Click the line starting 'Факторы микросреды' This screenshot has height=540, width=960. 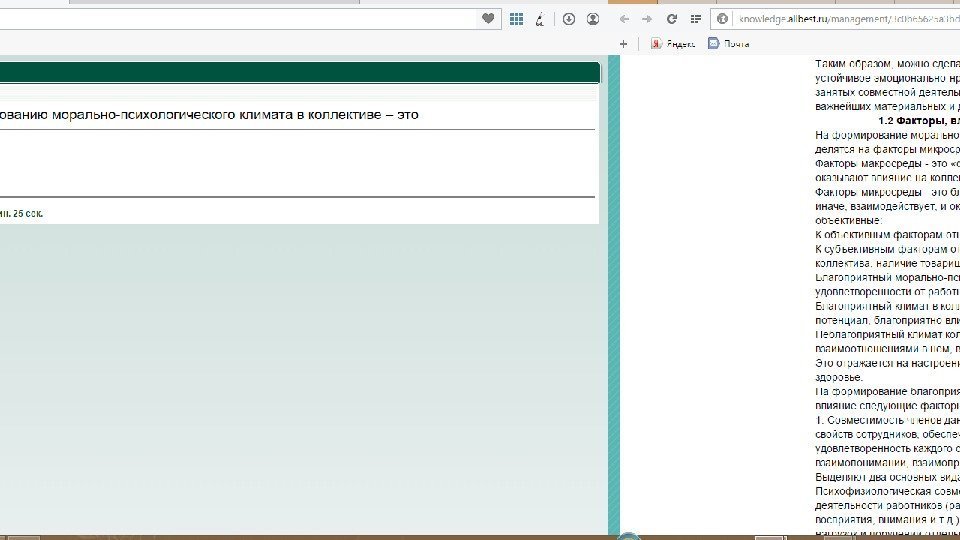coord(887,192)
